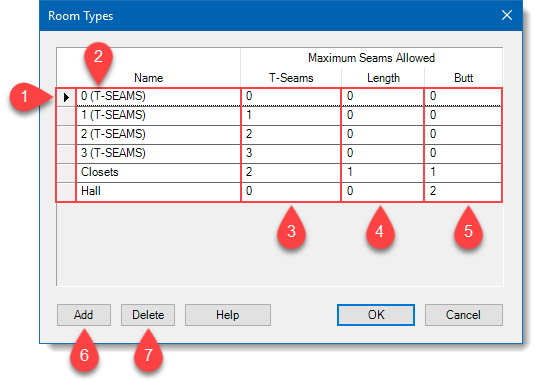Edit Length value for 3 (T-SEAMS) row
Viewport: 548px width, 382px height.
tap(382, 153)
